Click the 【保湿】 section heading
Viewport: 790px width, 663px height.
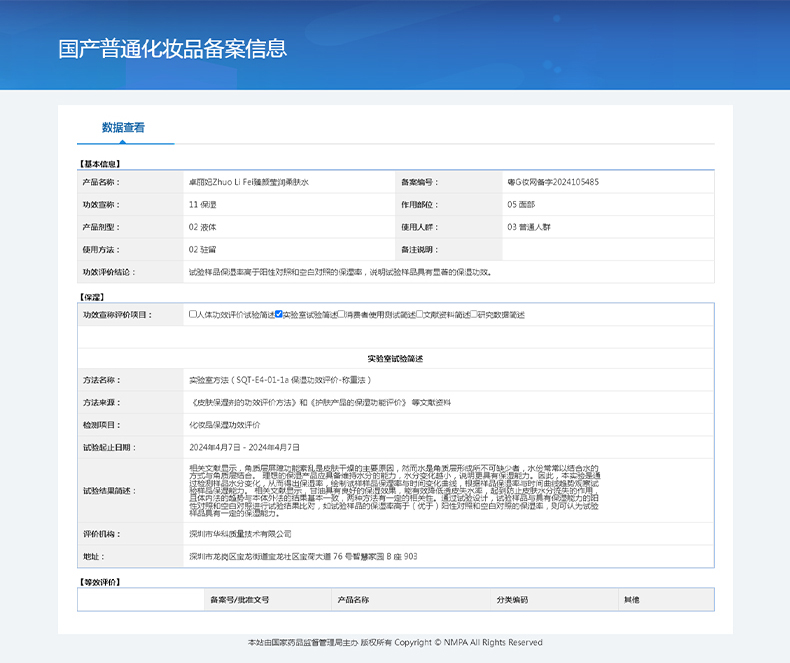pos(91,297)
